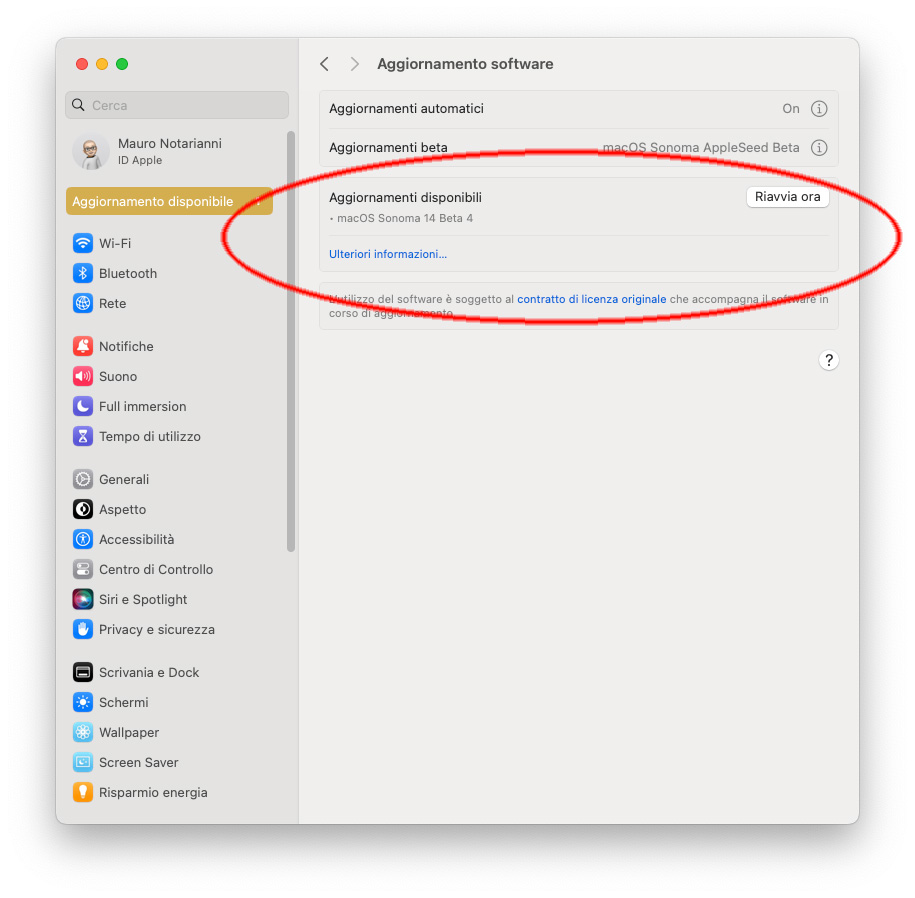Minimize the window with yellow button
Screen dimensions: 915x898
[102, 64]
